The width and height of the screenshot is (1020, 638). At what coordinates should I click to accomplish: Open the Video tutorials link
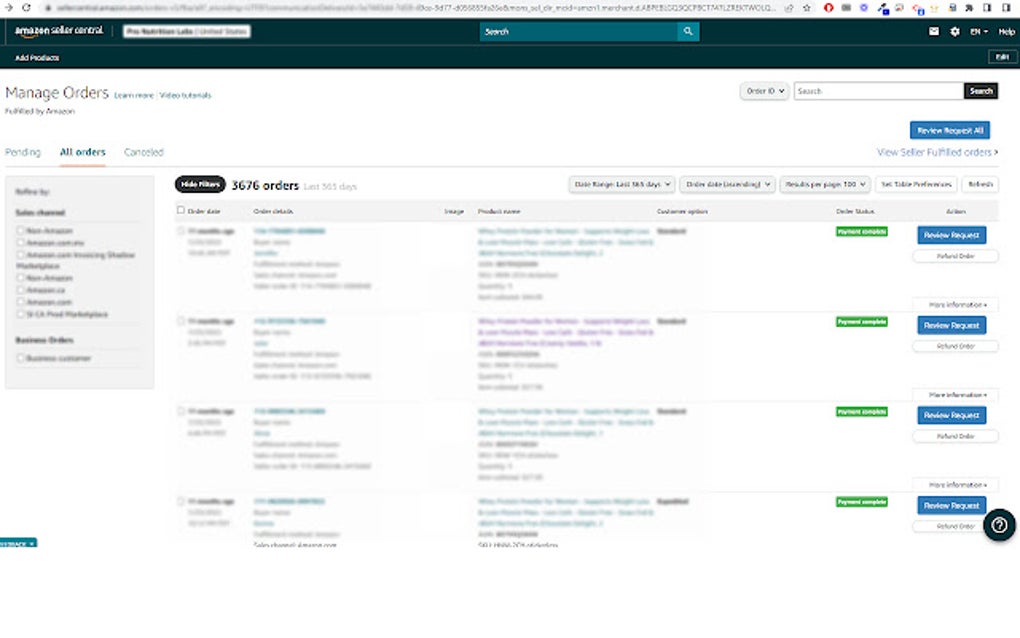pyautogui.click(x=185, y=95)
